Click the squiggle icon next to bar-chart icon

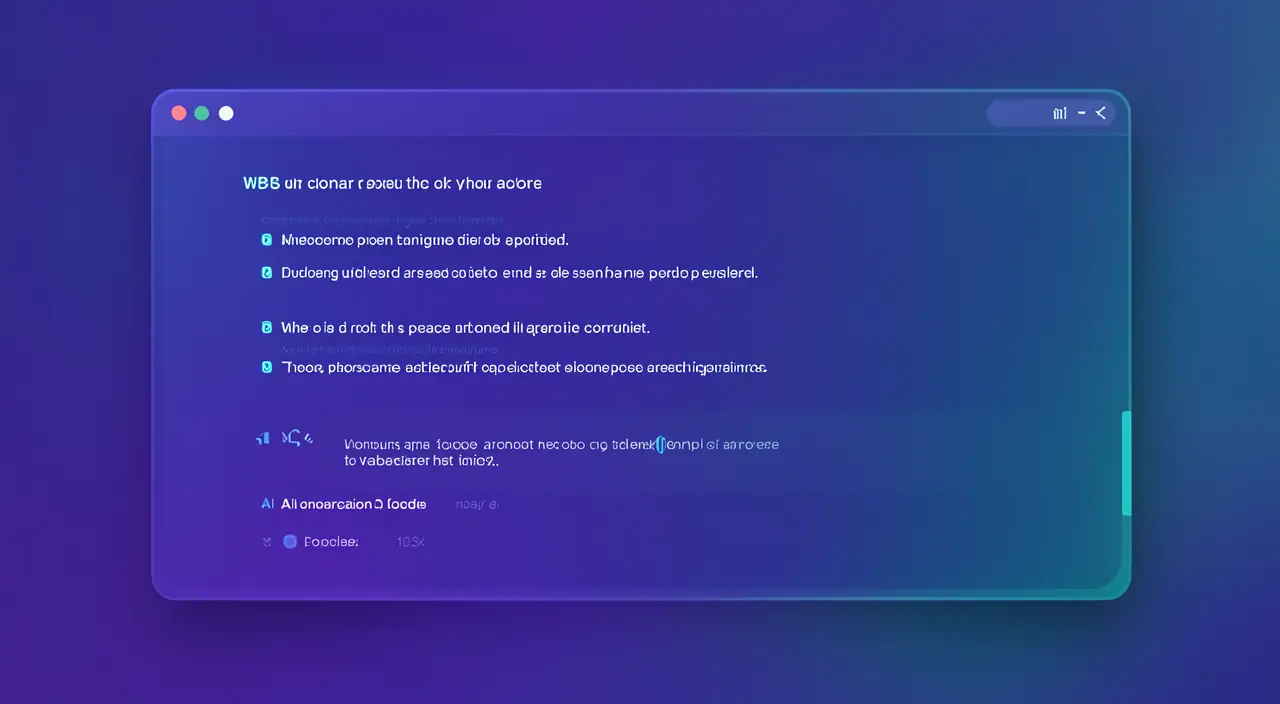[291, 437]
